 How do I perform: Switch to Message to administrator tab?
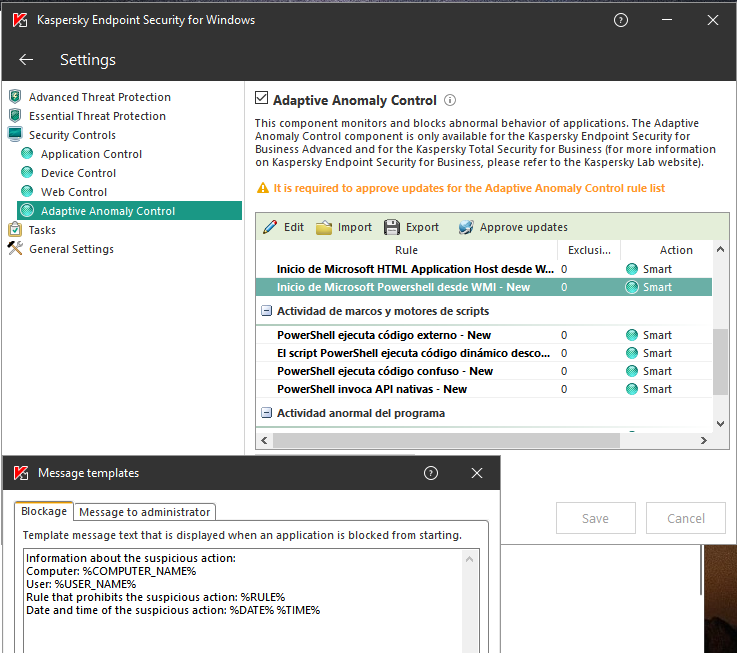(144, 512)
